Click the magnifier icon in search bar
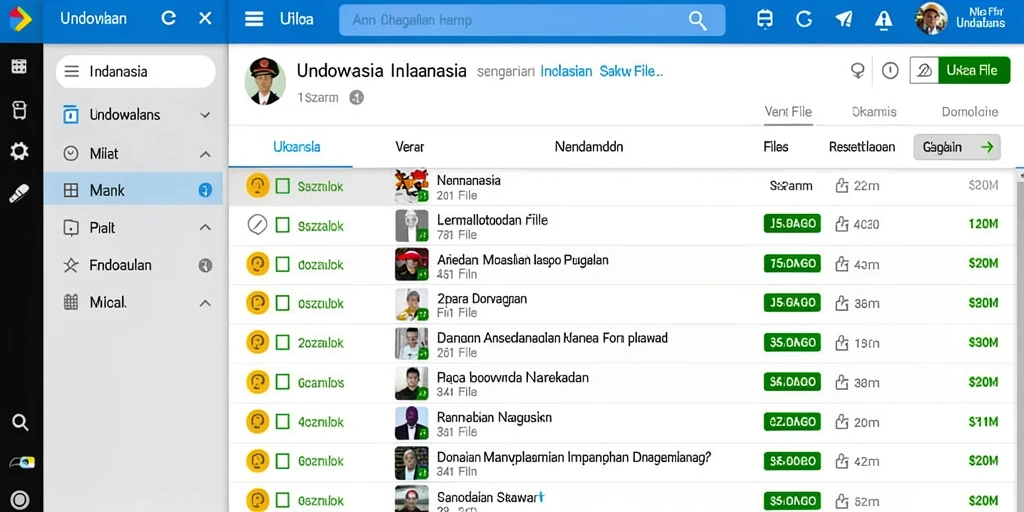This screenshot has height=512, width=1024. pyautogui.click(x=697, y=20)
